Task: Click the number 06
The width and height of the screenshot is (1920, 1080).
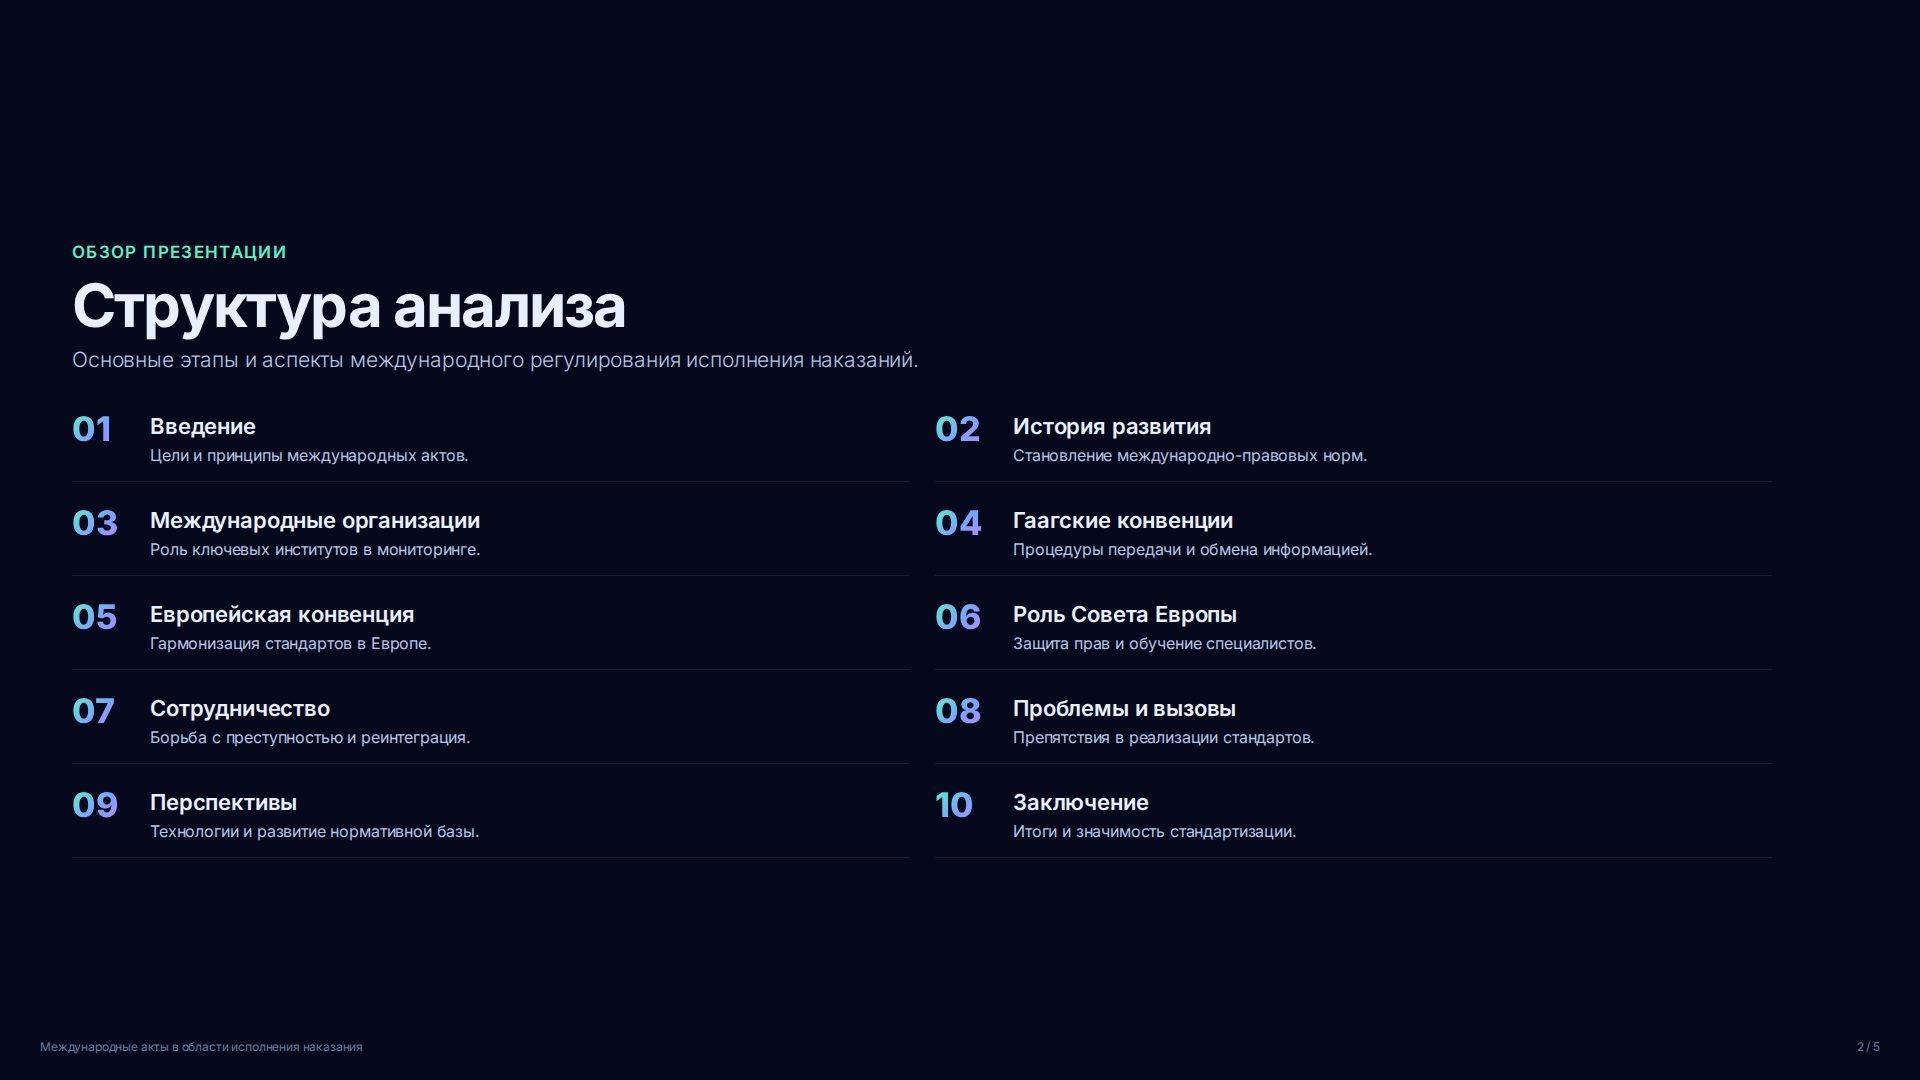Action: coord(958,617)
